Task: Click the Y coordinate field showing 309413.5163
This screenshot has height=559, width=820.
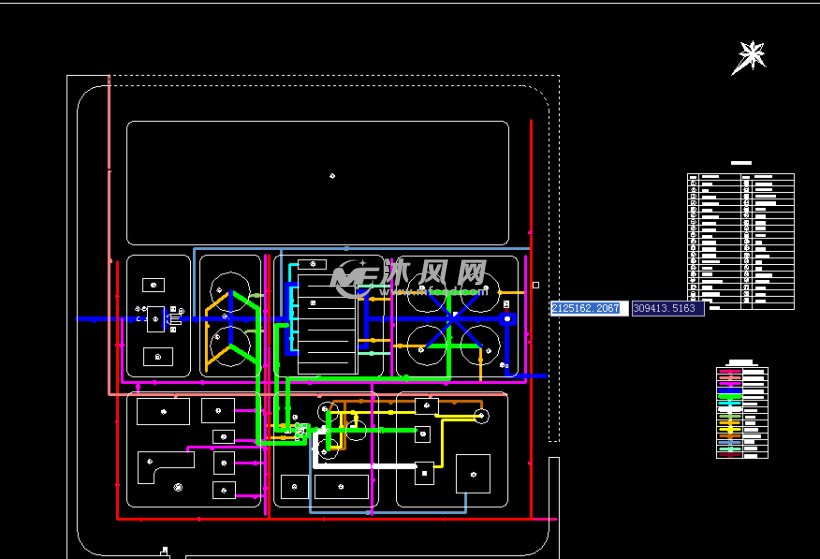Action: [667, 309]
